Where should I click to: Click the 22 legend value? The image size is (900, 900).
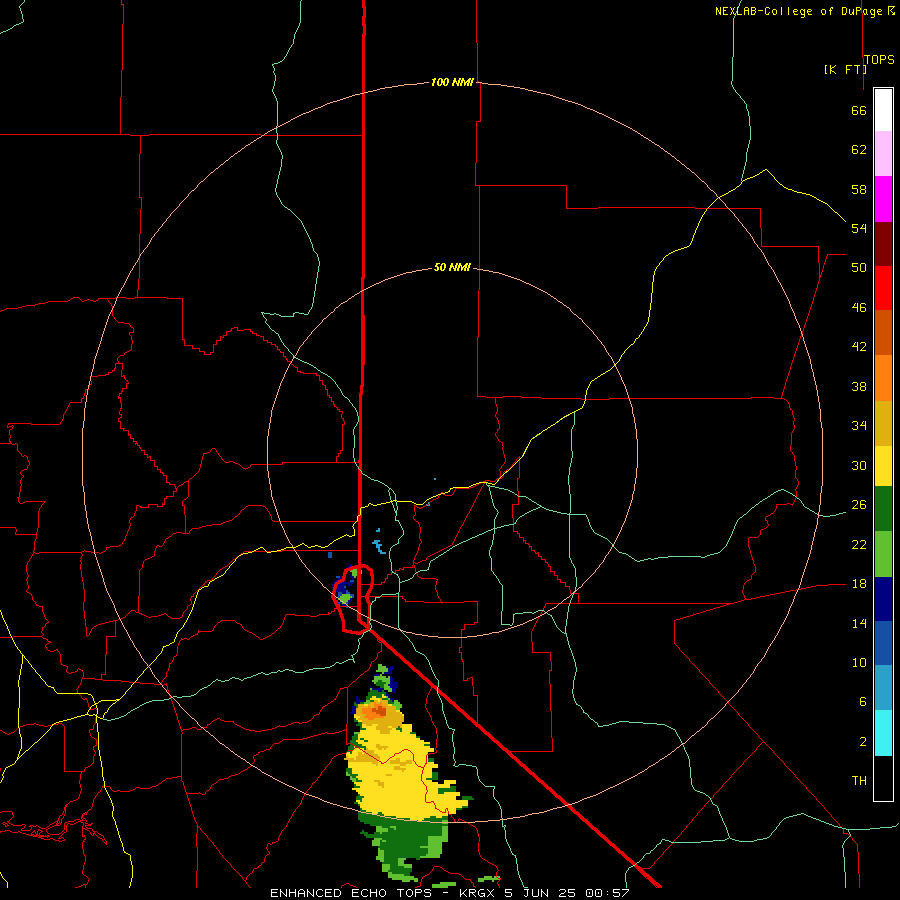pos(859,544)
